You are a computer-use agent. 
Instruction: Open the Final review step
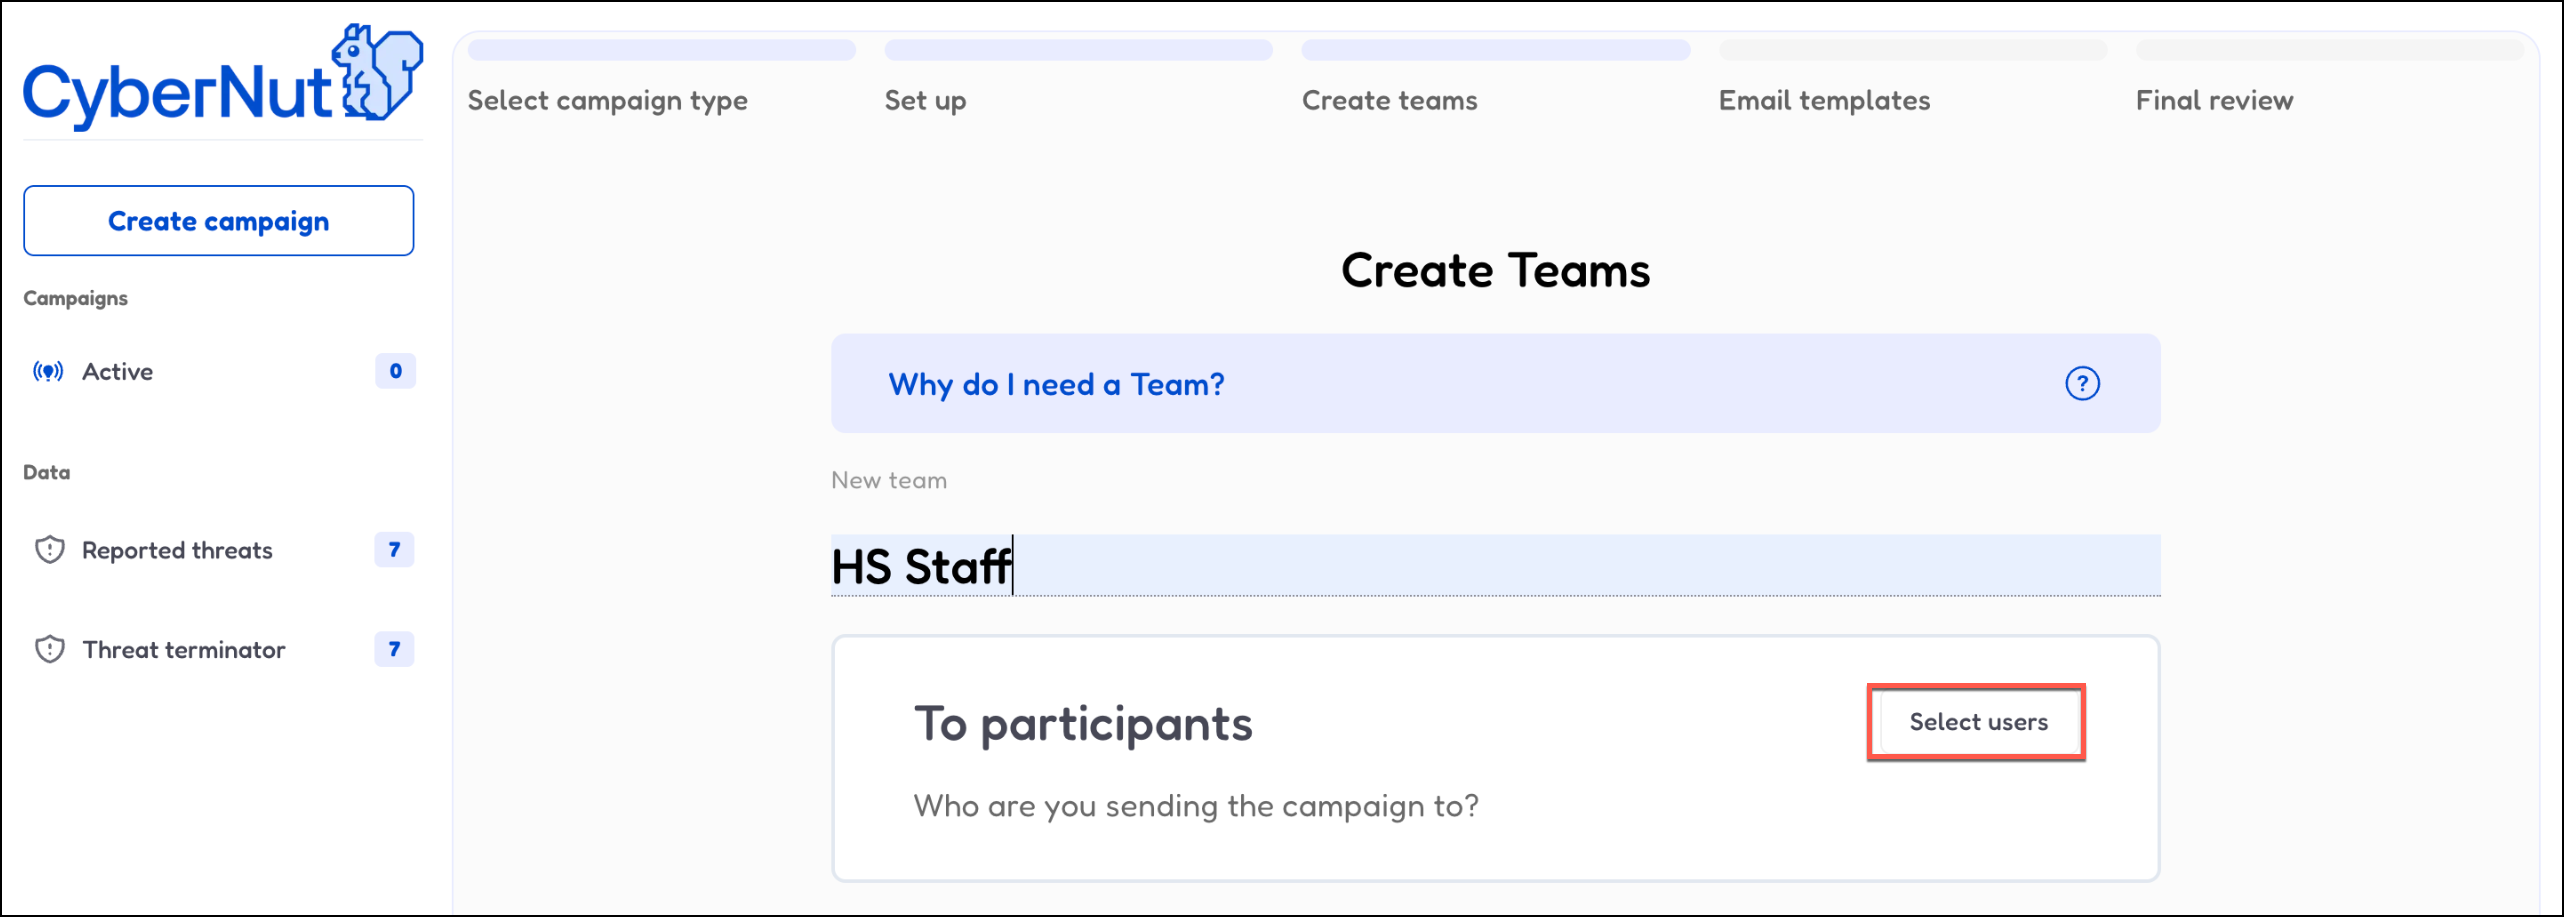2214,100
